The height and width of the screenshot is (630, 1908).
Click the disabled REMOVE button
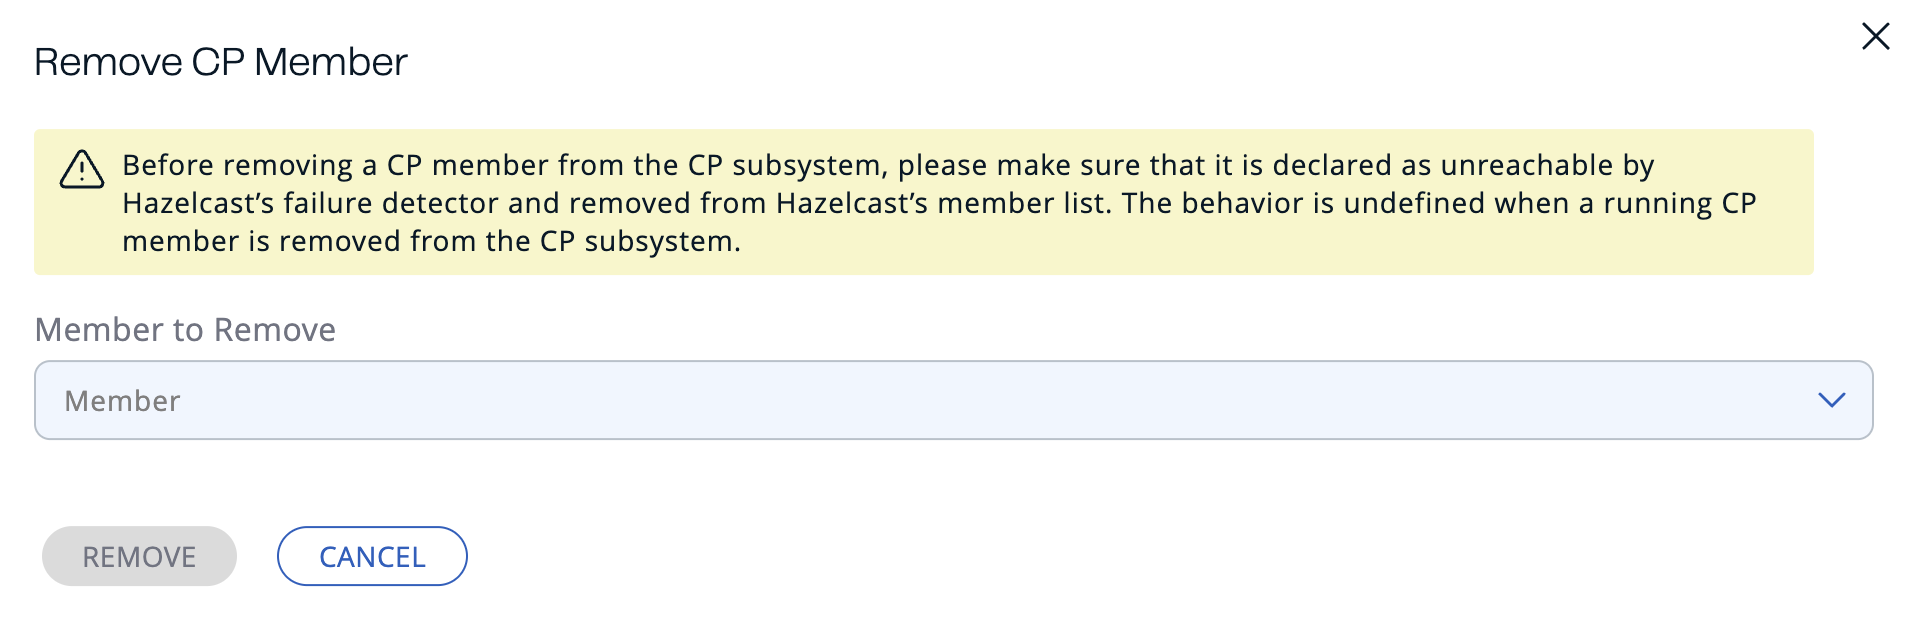pos(138,556)
